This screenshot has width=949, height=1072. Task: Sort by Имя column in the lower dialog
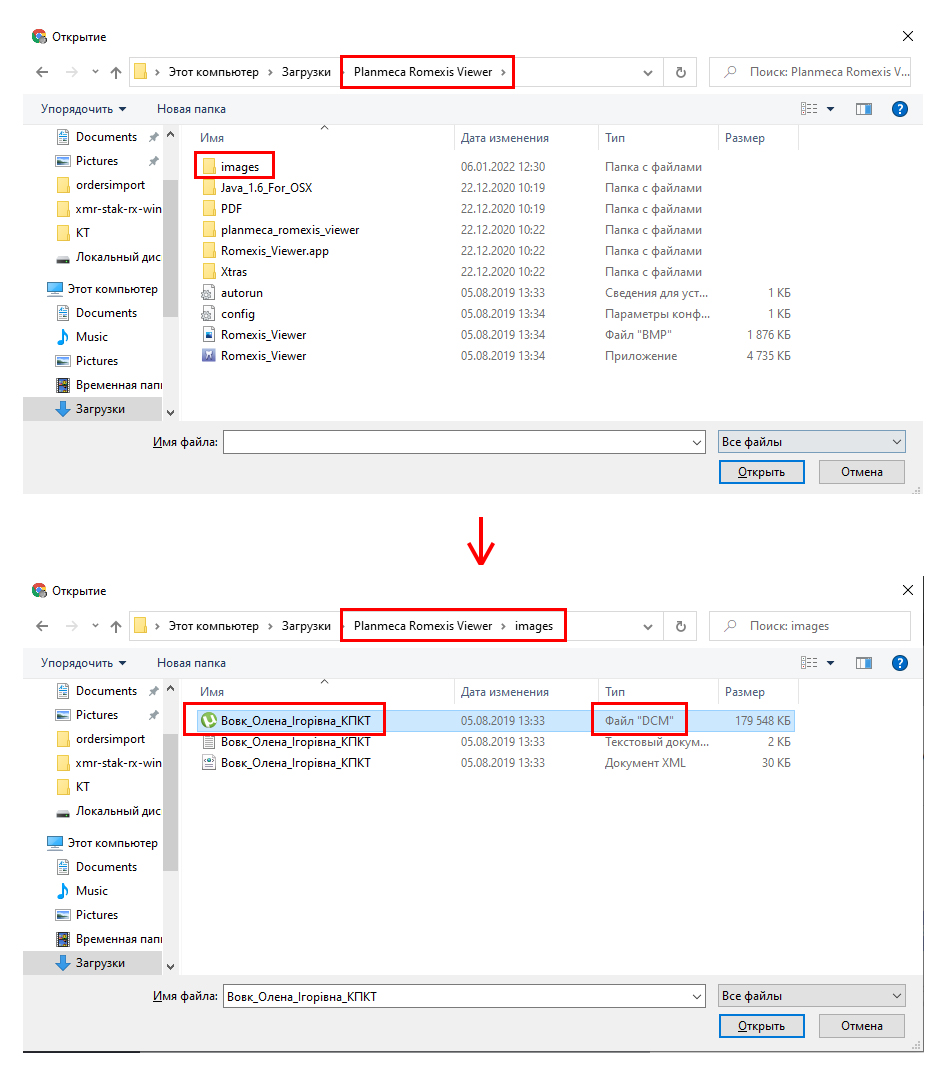(212, 692)
